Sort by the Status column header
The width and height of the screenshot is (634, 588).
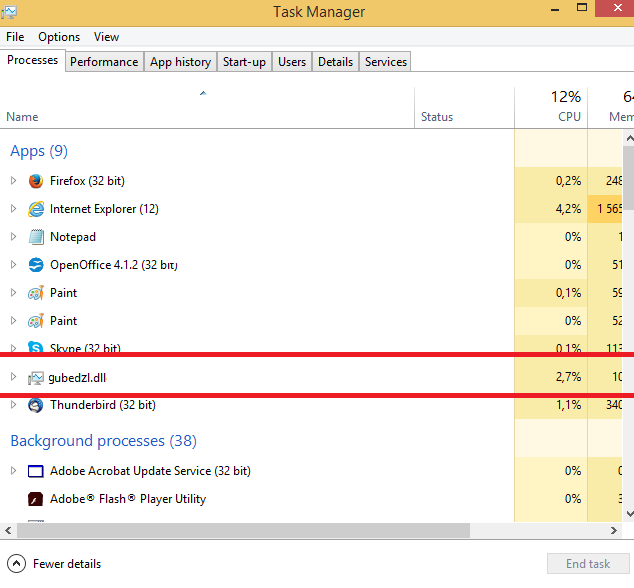(x=464, y=108)
